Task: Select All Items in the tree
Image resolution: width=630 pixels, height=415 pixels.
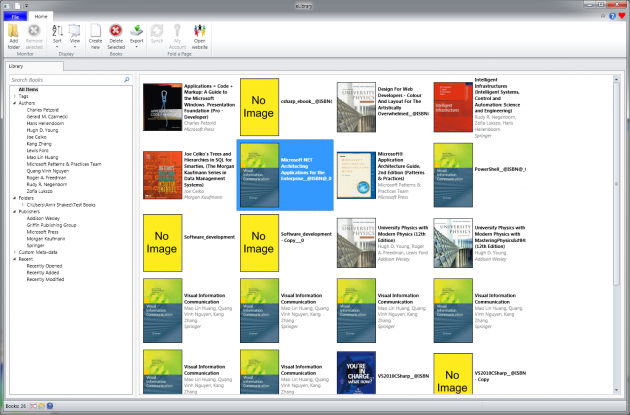Action: [29, 89]
